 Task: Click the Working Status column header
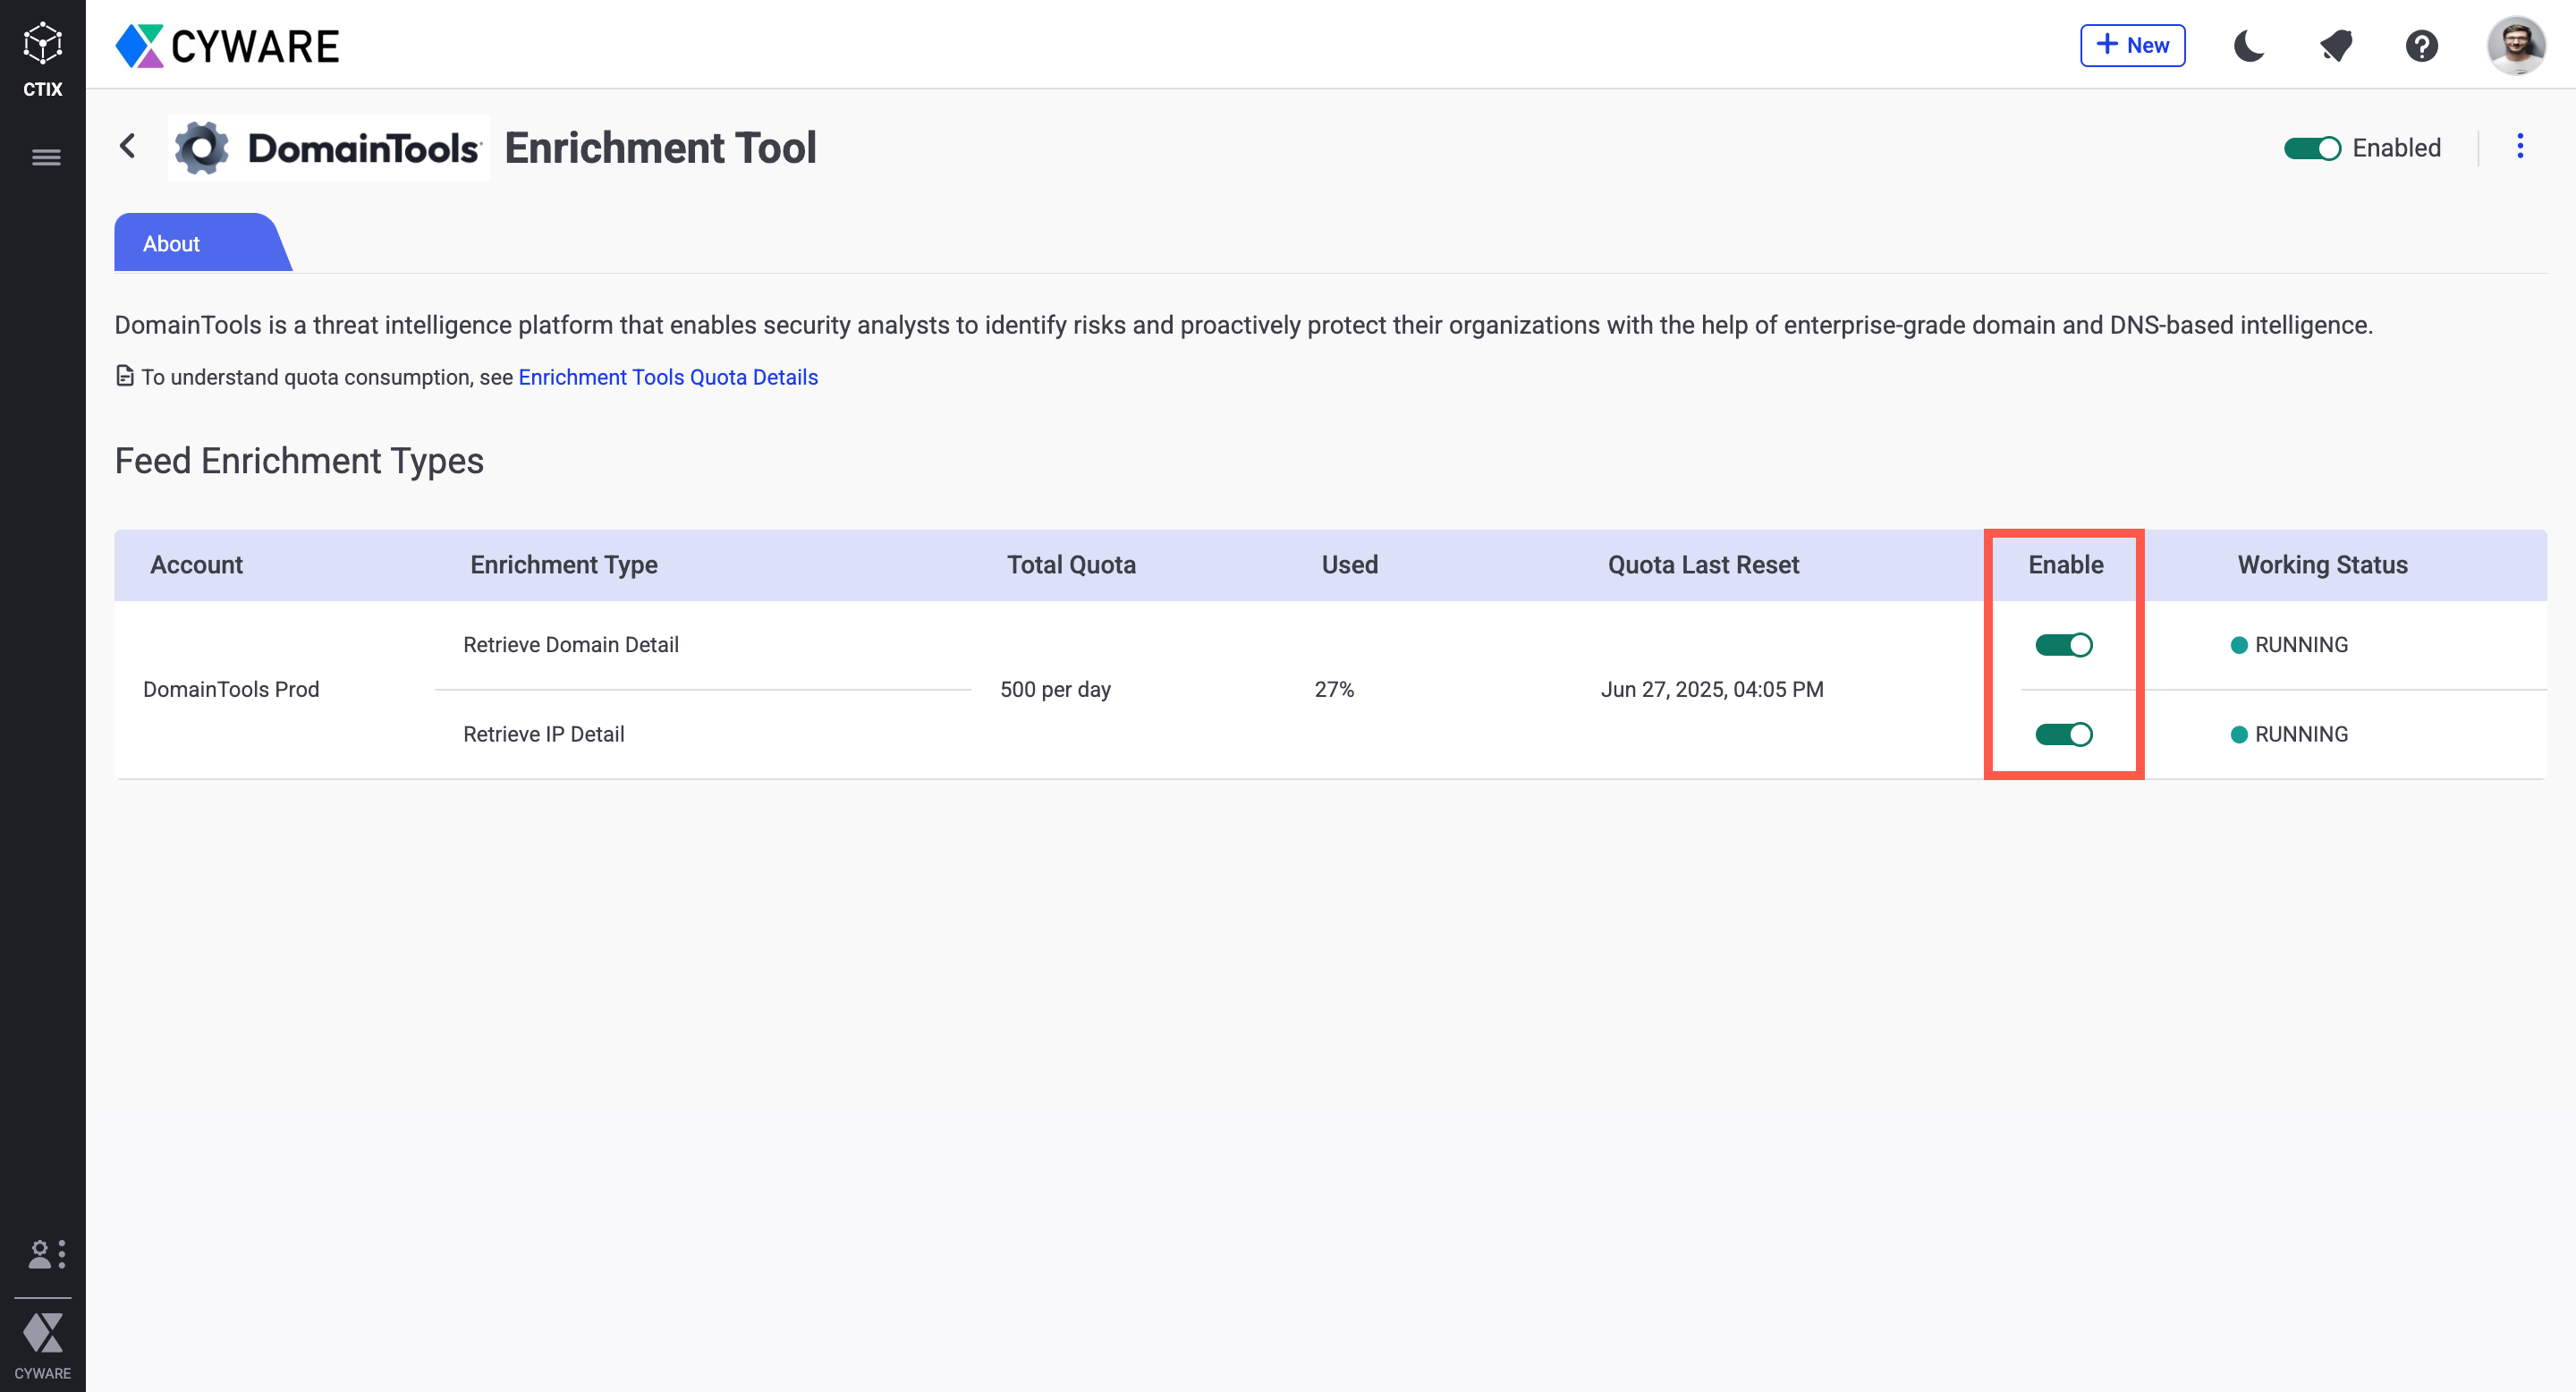pyautogui.click(x=2321, y=565)
